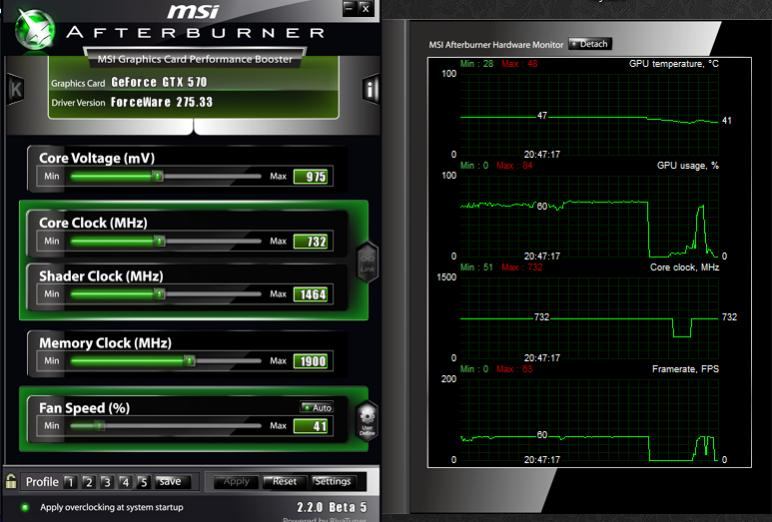
Task: Open the Kombustor K side button
Action: click(x=16, y=89)
